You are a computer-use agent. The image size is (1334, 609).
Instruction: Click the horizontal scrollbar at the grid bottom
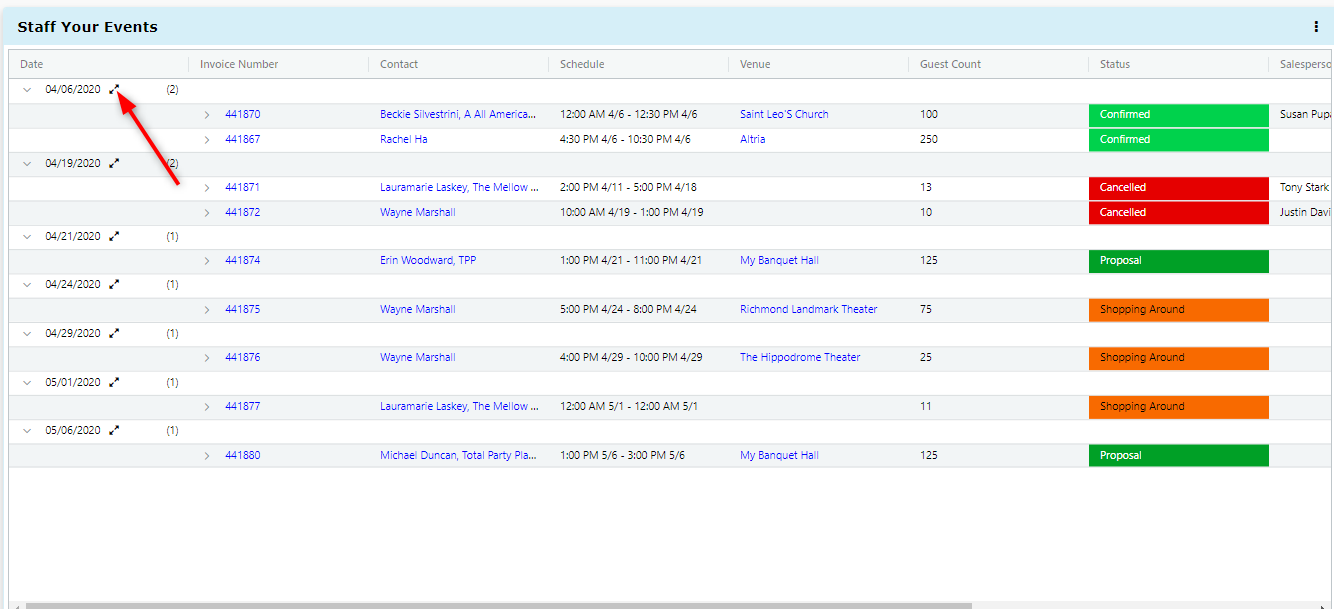pyautogui.click(x=499, y=605)
